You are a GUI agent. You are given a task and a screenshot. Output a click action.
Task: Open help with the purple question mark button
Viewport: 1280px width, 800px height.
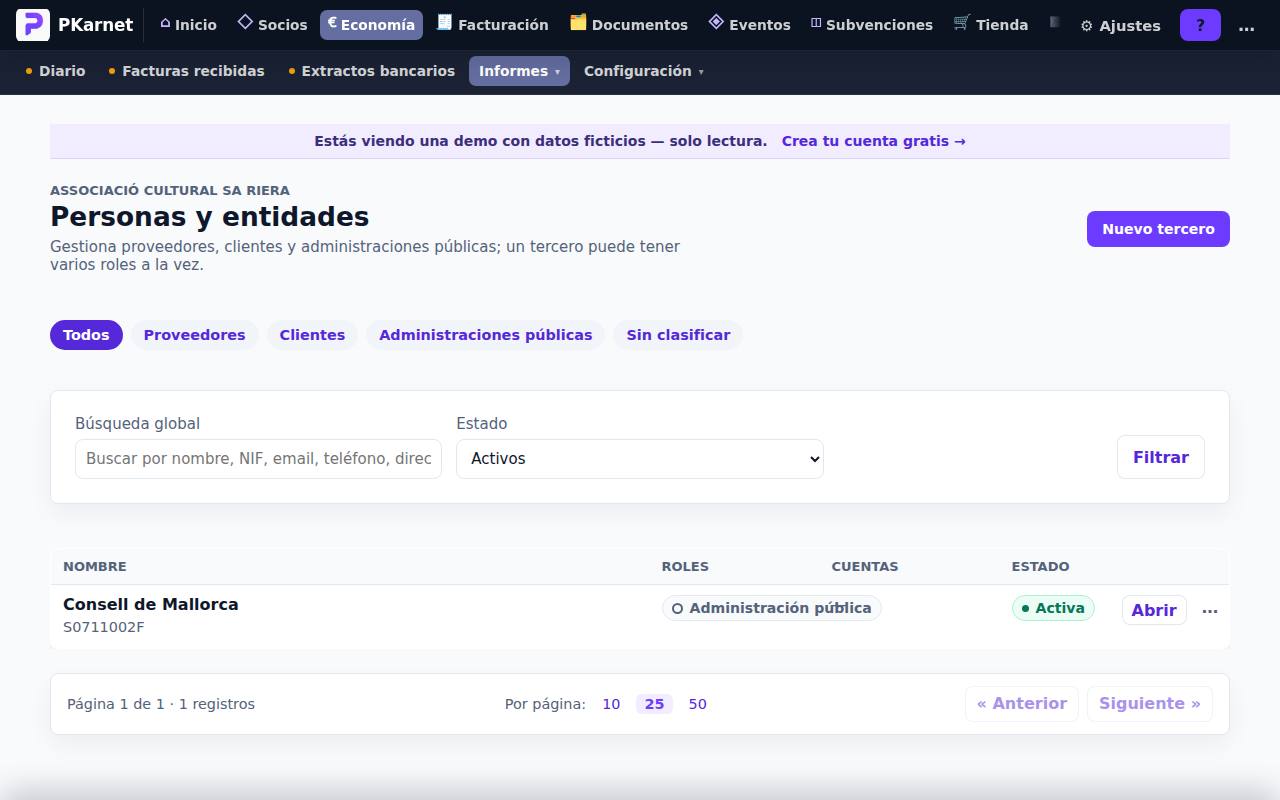click(1200, 25)
